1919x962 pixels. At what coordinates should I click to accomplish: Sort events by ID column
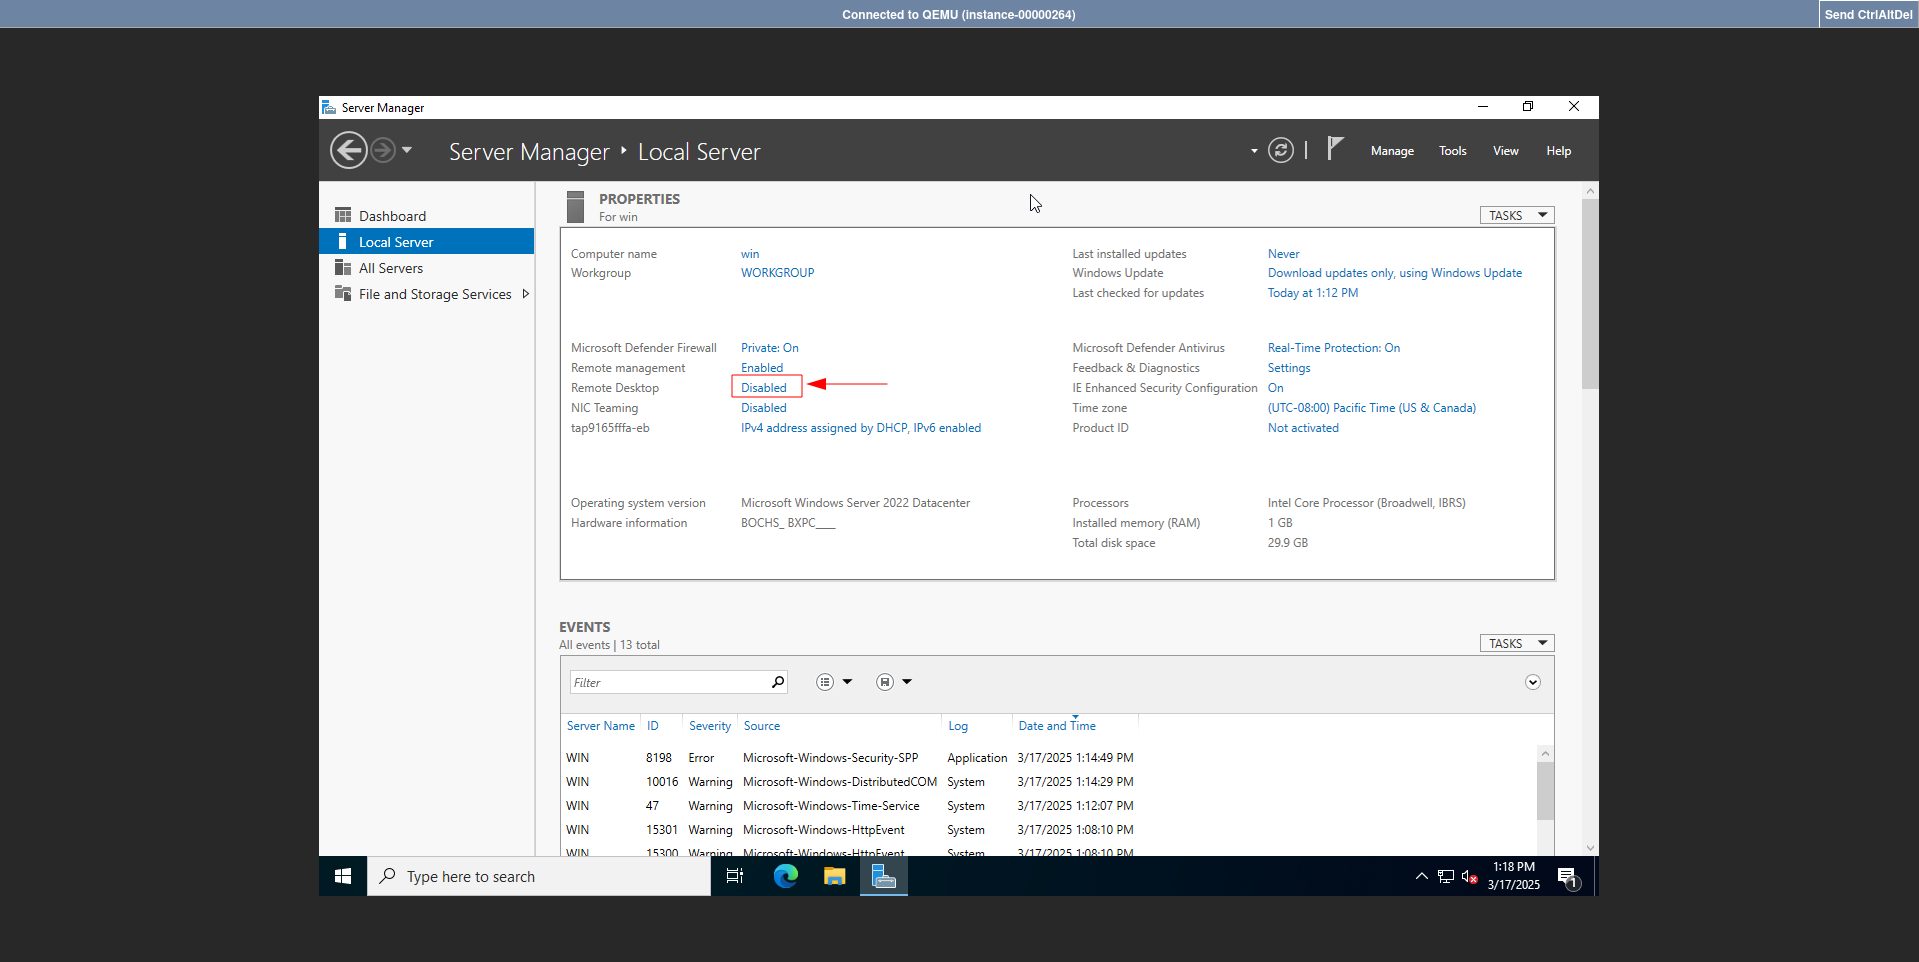click(x=653, y=726)
